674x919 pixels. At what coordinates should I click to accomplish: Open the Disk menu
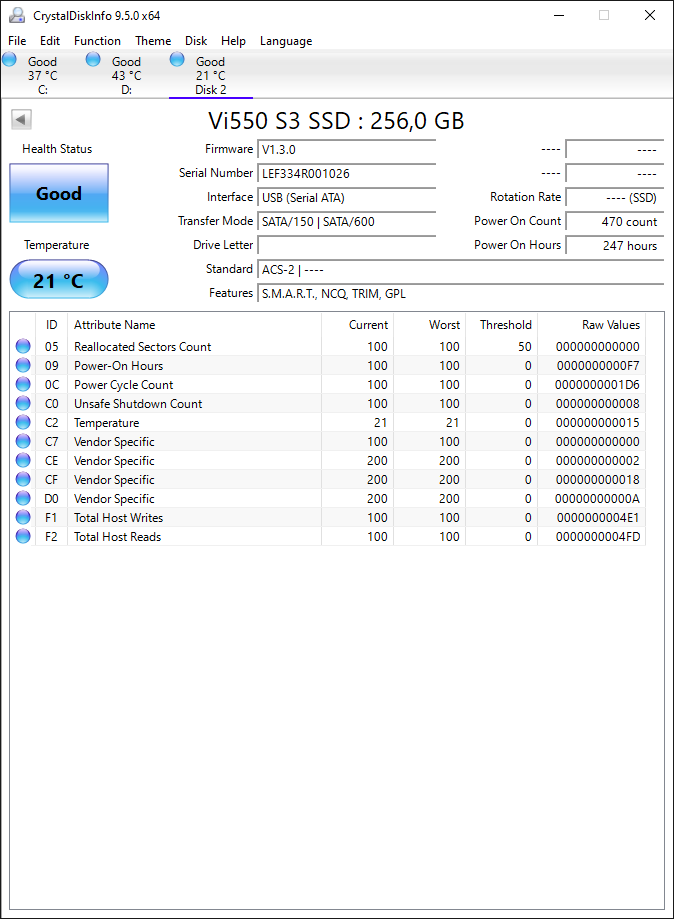pos(196,41)
